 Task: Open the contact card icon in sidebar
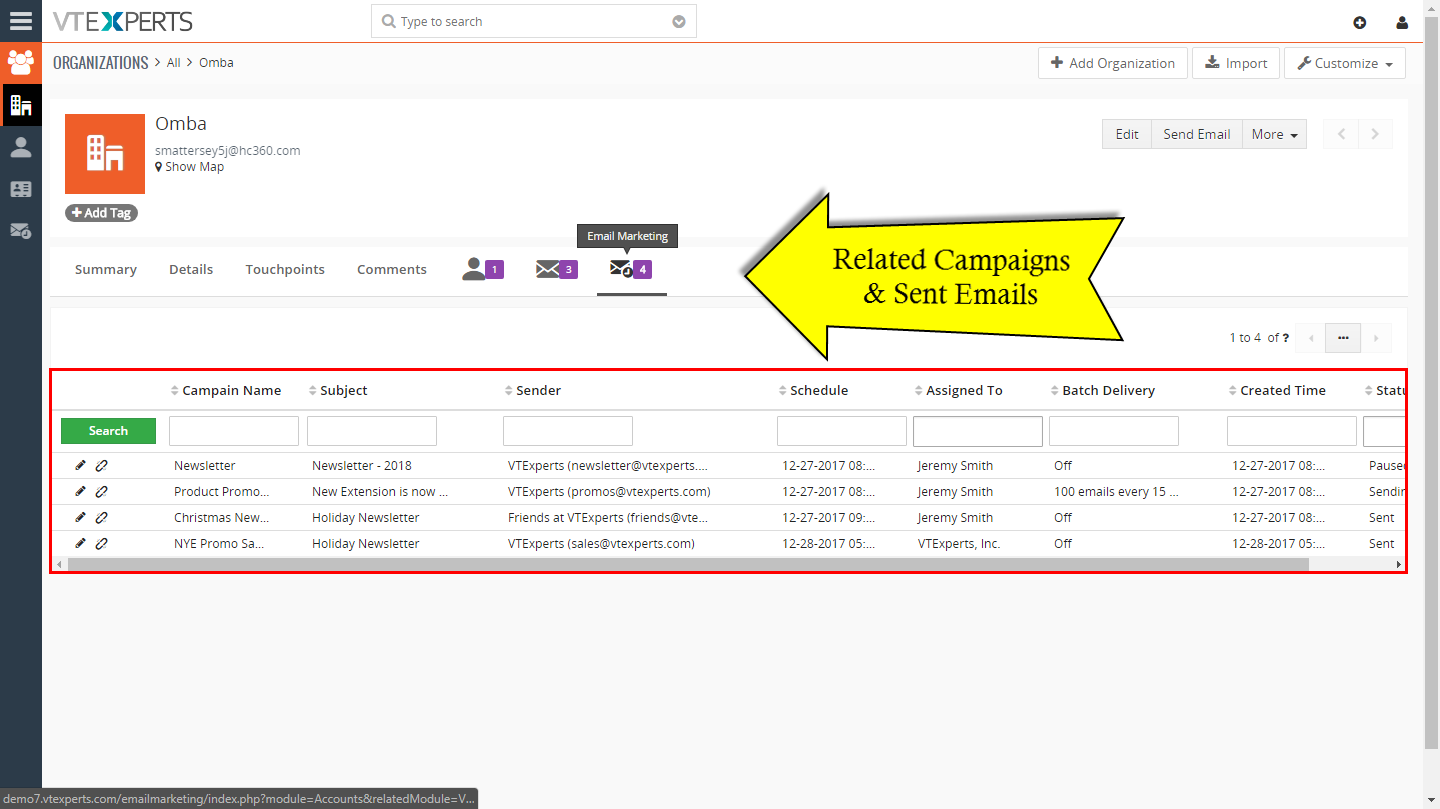click(x=21, y=189)
